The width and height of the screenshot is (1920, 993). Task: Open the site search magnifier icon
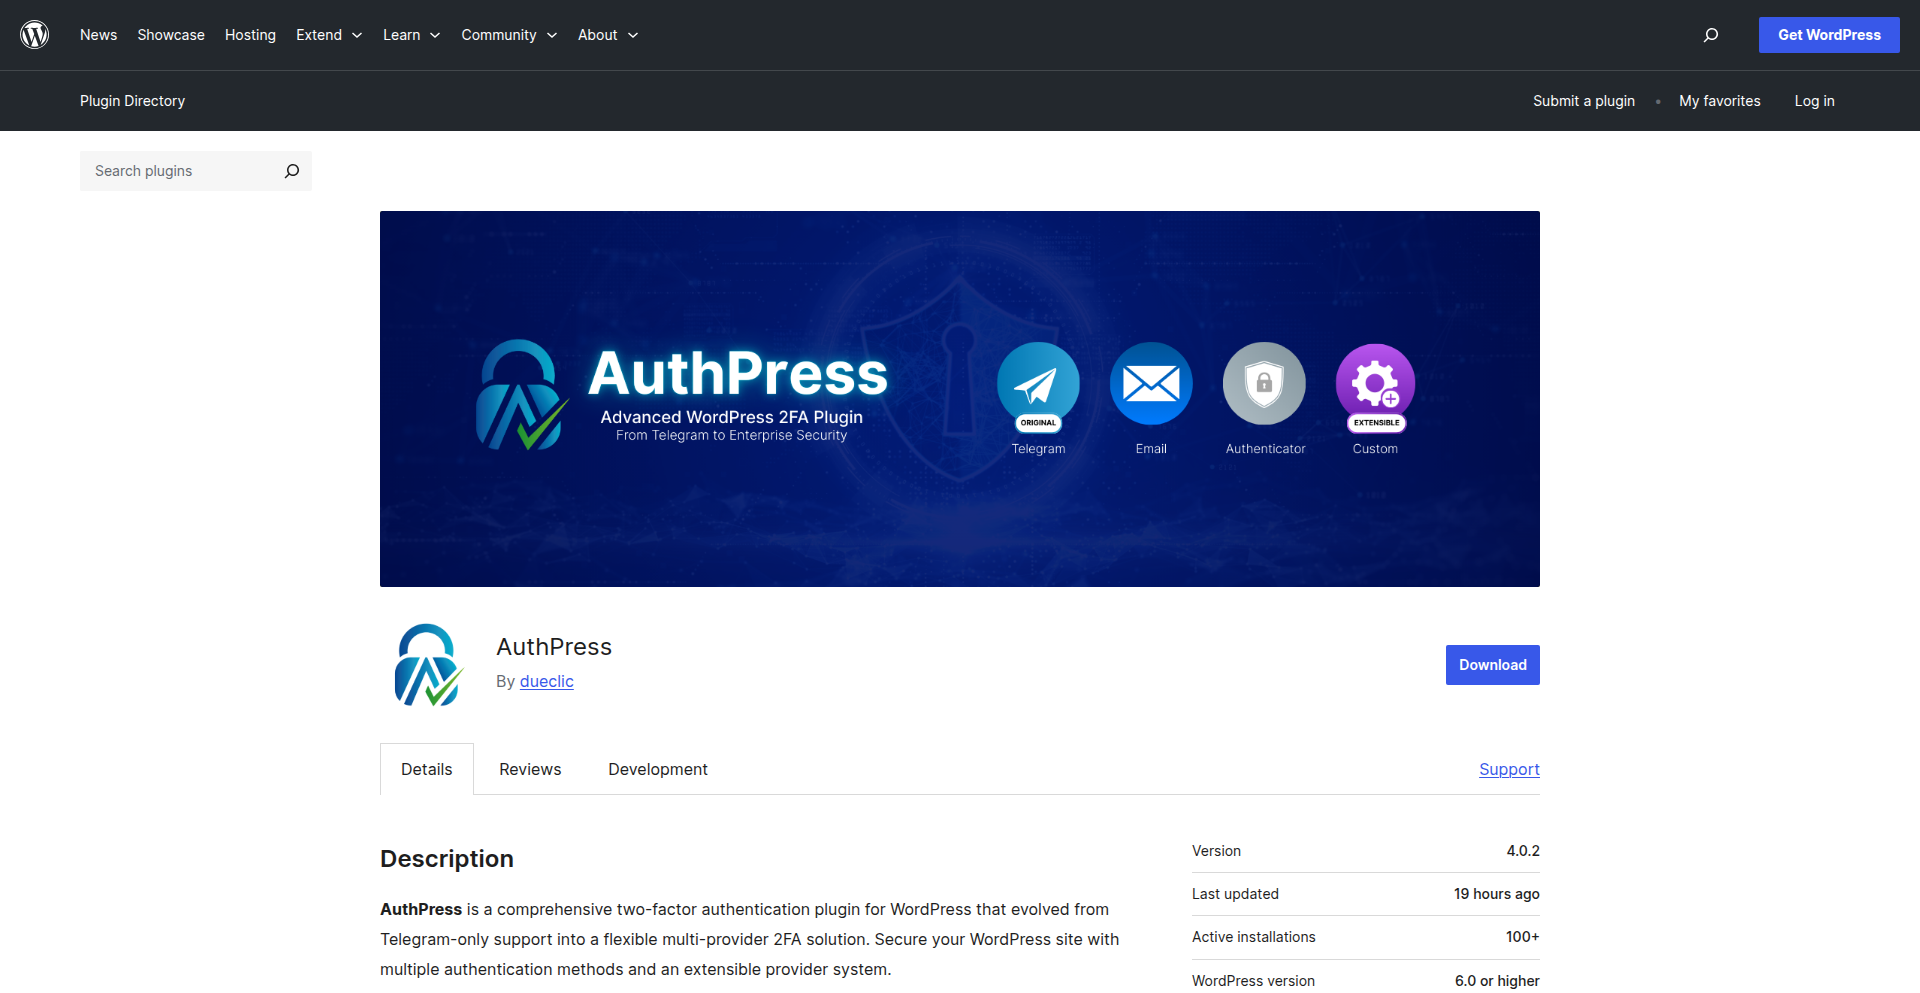(x=1711, y=35)
